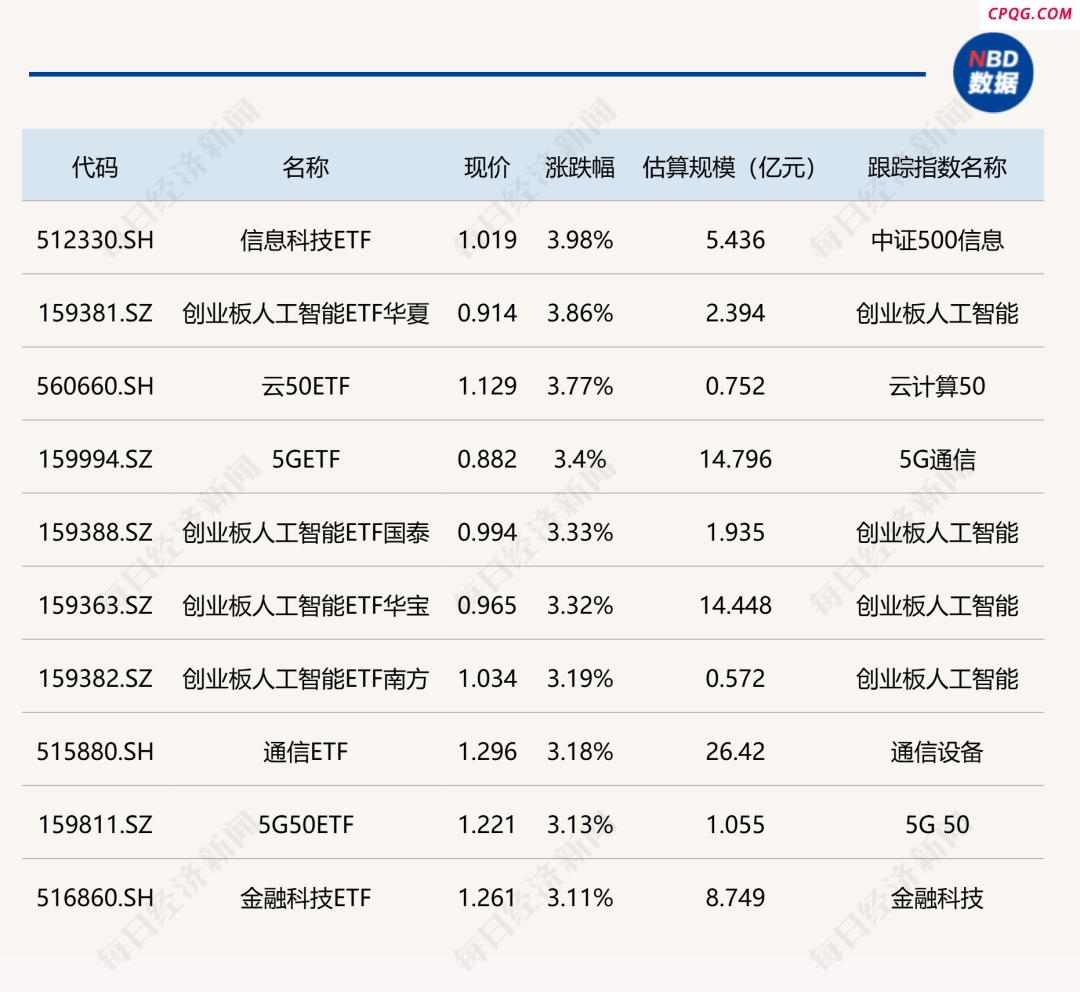Click the change value 3.86%
Viewport: 1080px width, 992px height.
click(x=580, y=313)
